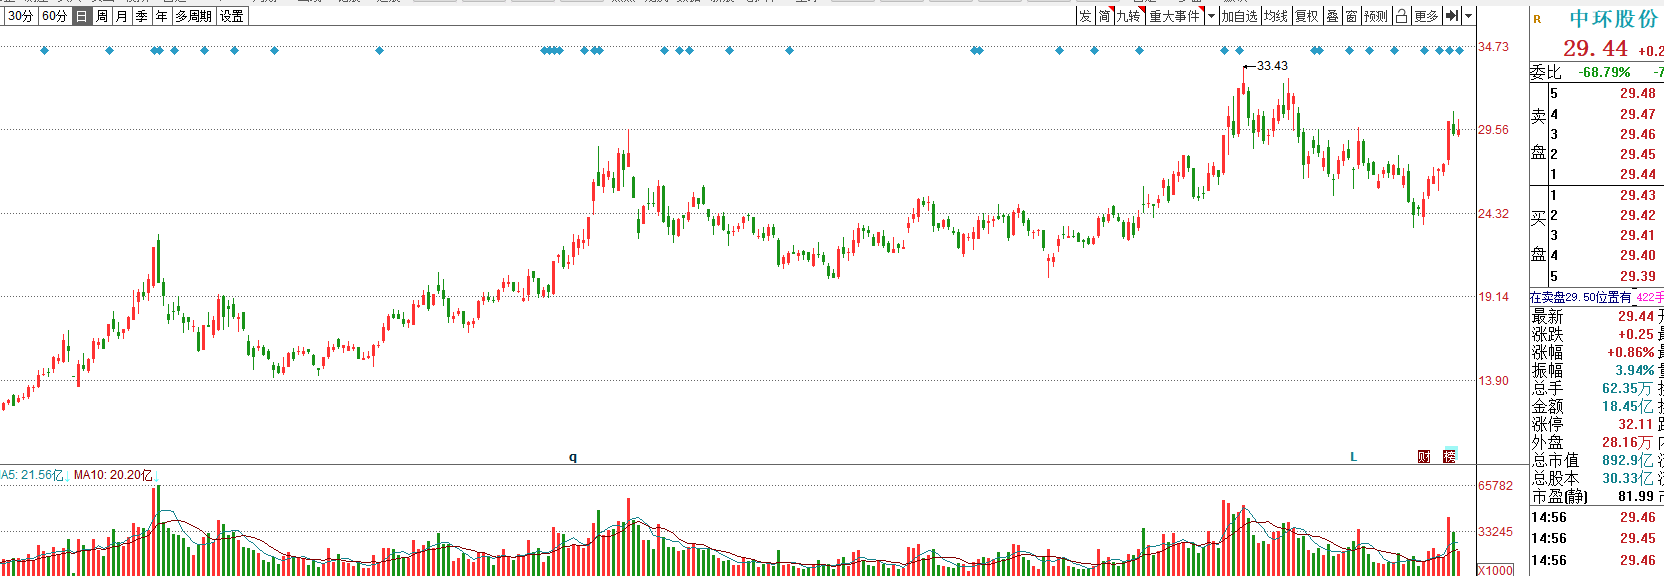Click the jump-to-end arrow icon
The width and height of the screenshot is (1664, 576).
pos(1452,16)
